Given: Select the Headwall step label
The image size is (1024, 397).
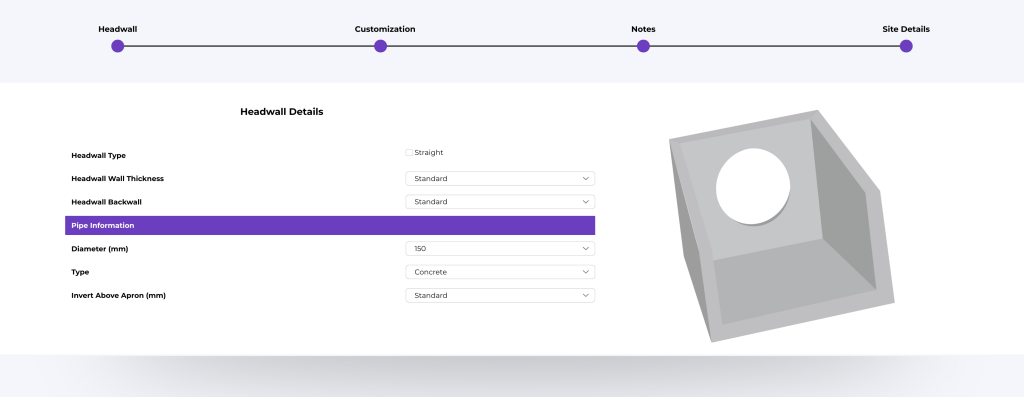Looking at the screenshot, I should tap(118, 29).
